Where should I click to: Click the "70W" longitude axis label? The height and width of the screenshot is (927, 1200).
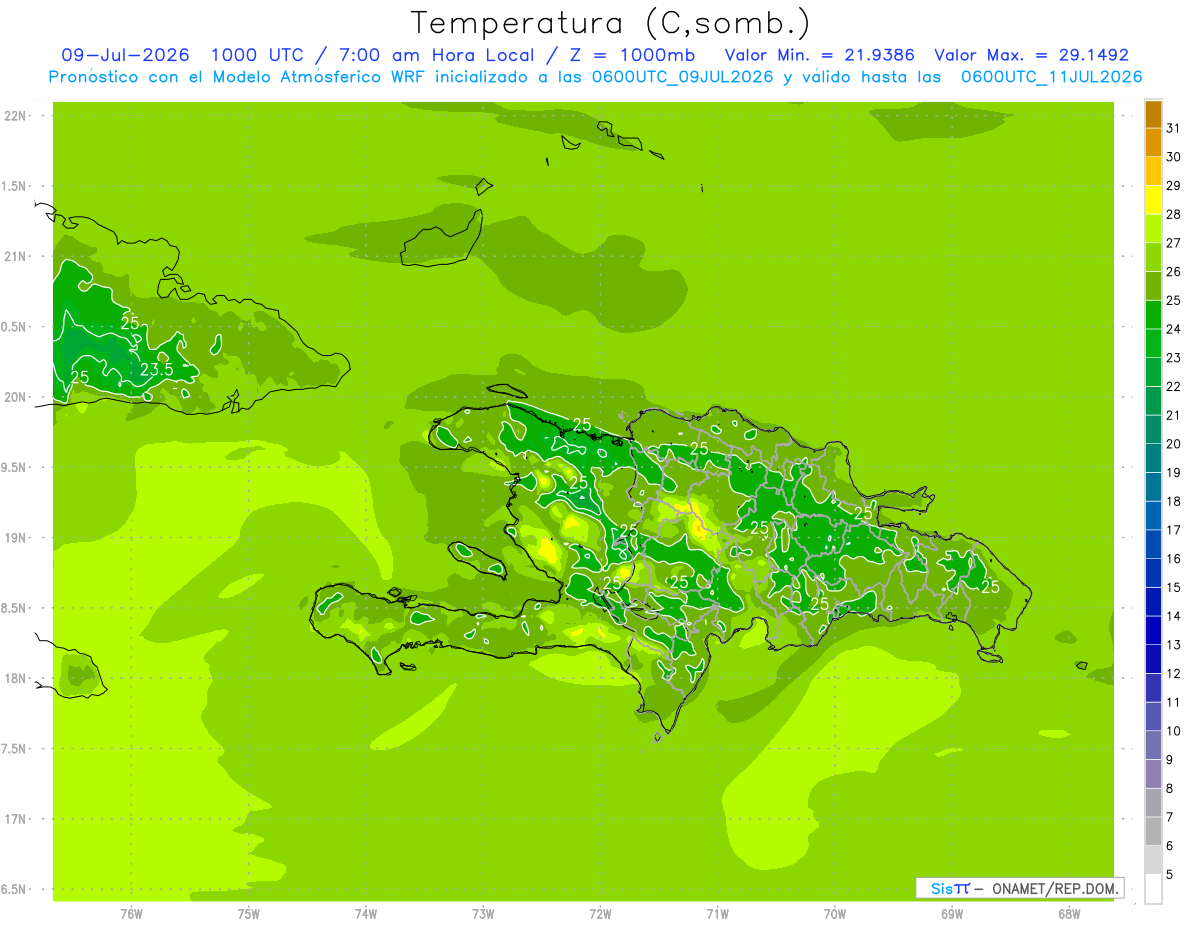point(835,914)
